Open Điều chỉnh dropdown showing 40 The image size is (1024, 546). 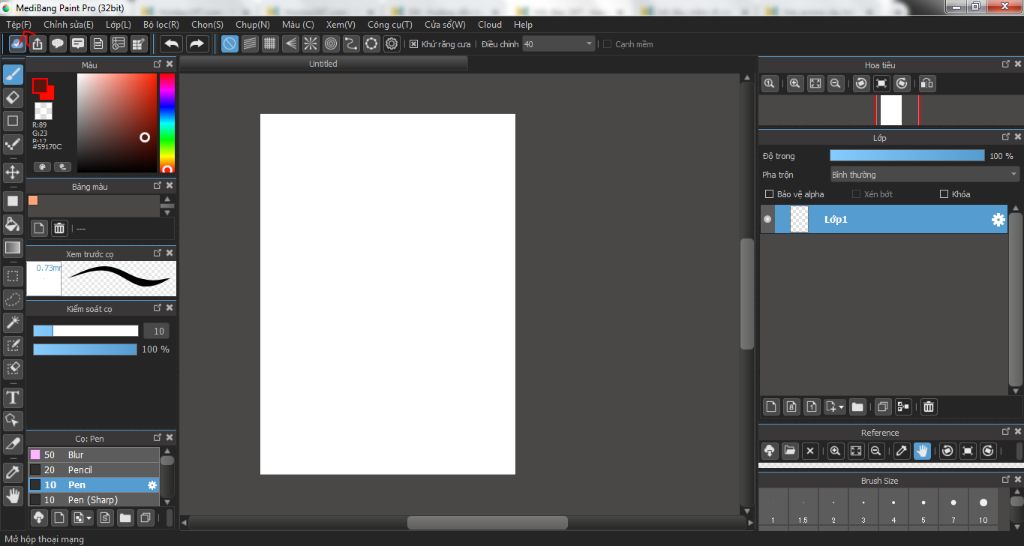point(558,44)
